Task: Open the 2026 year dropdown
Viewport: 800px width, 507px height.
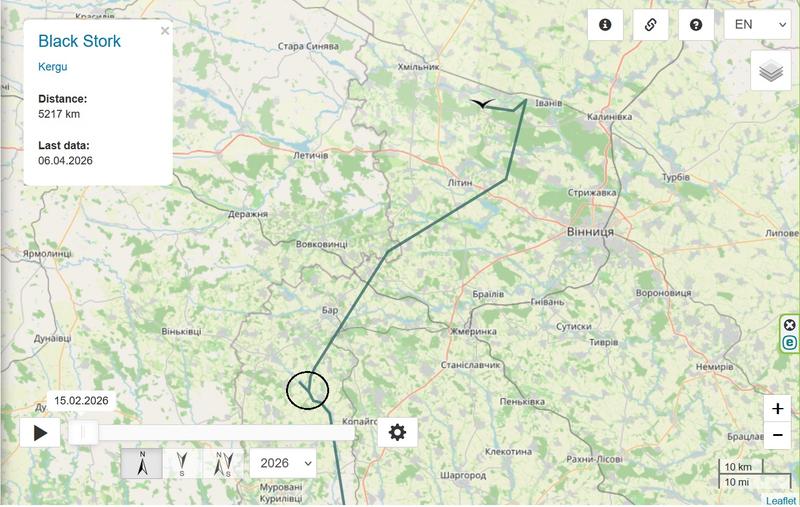Action: 283,463
